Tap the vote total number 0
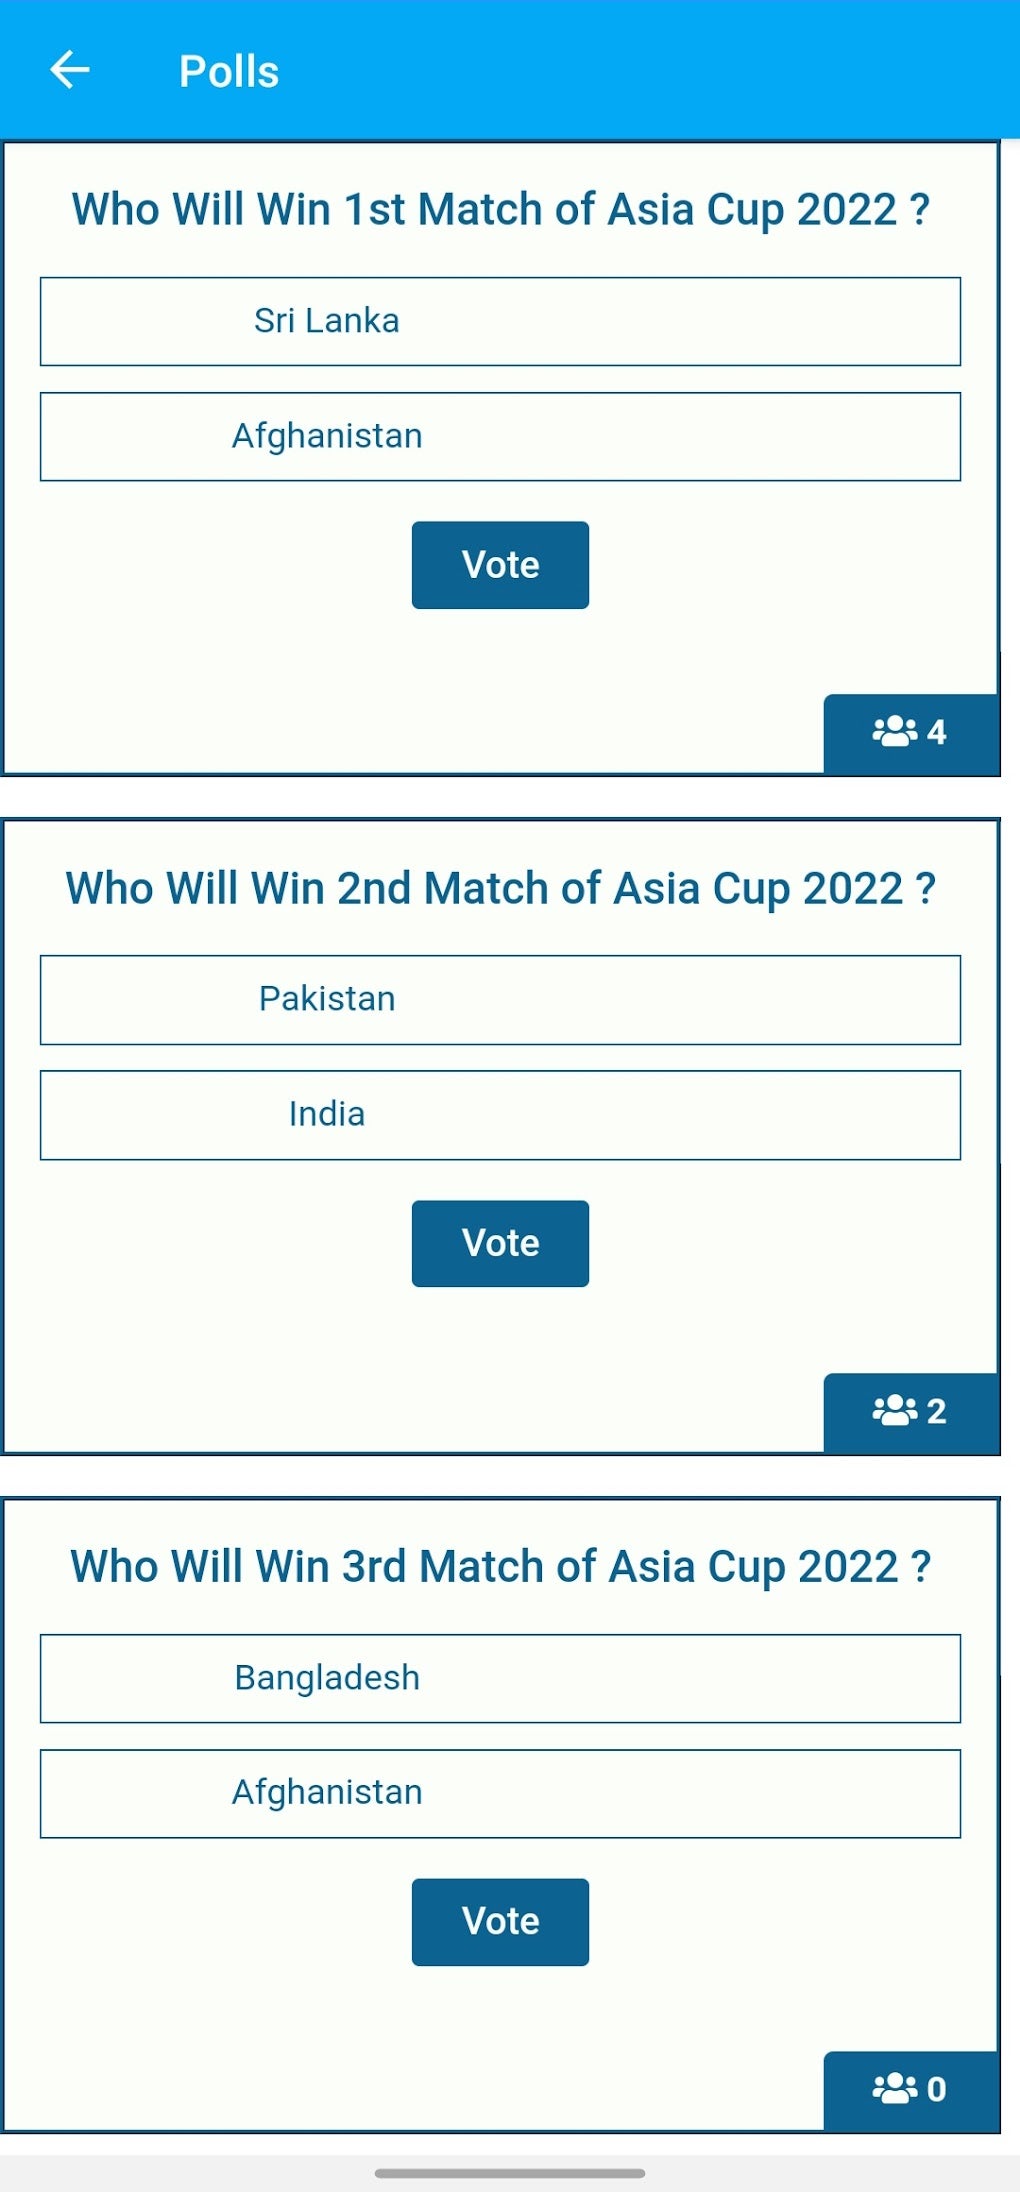1020x2192 pixels. [x=937, y=2089]
